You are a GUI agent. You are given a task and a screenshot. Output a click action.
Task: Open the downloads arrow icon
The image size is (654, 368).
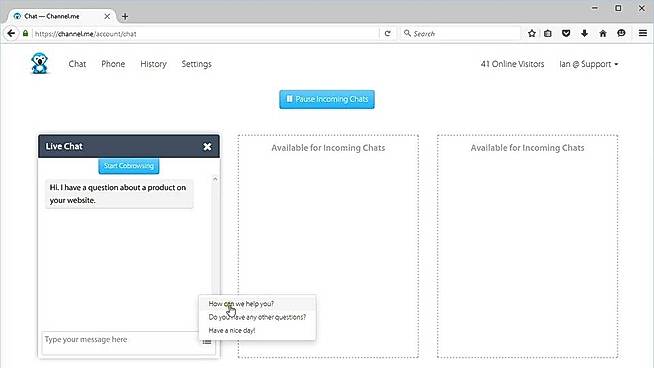(x=584, y=33)
